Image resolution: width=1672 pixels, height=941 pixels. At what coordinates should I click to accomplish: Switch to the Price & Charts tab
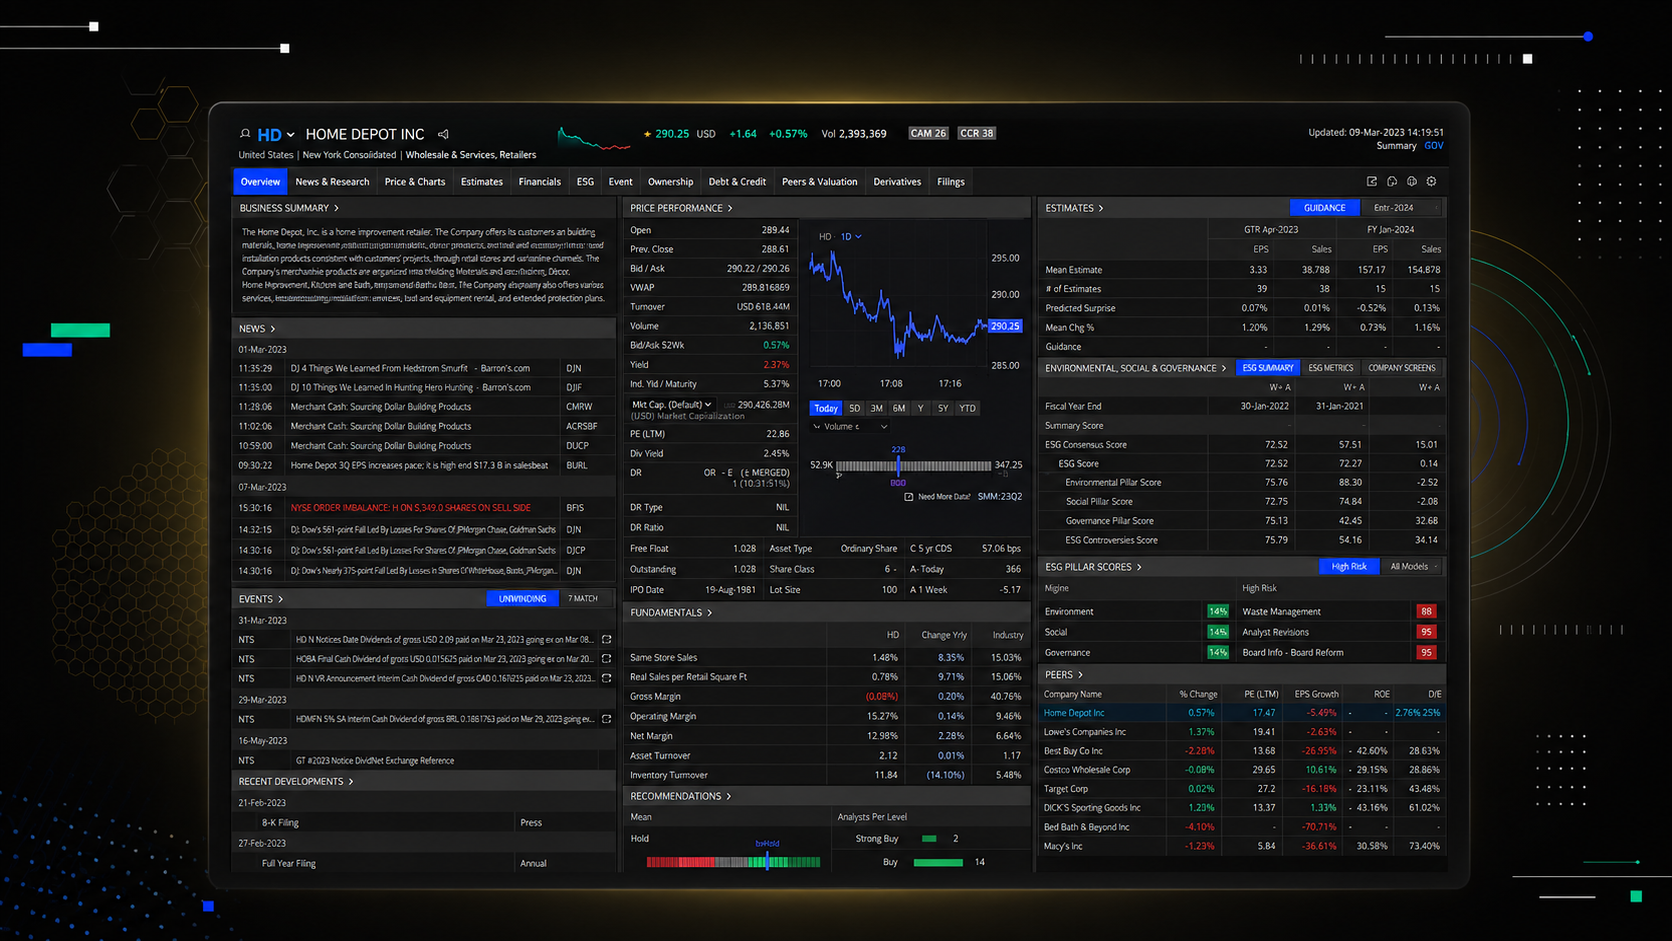coord(415,182)
